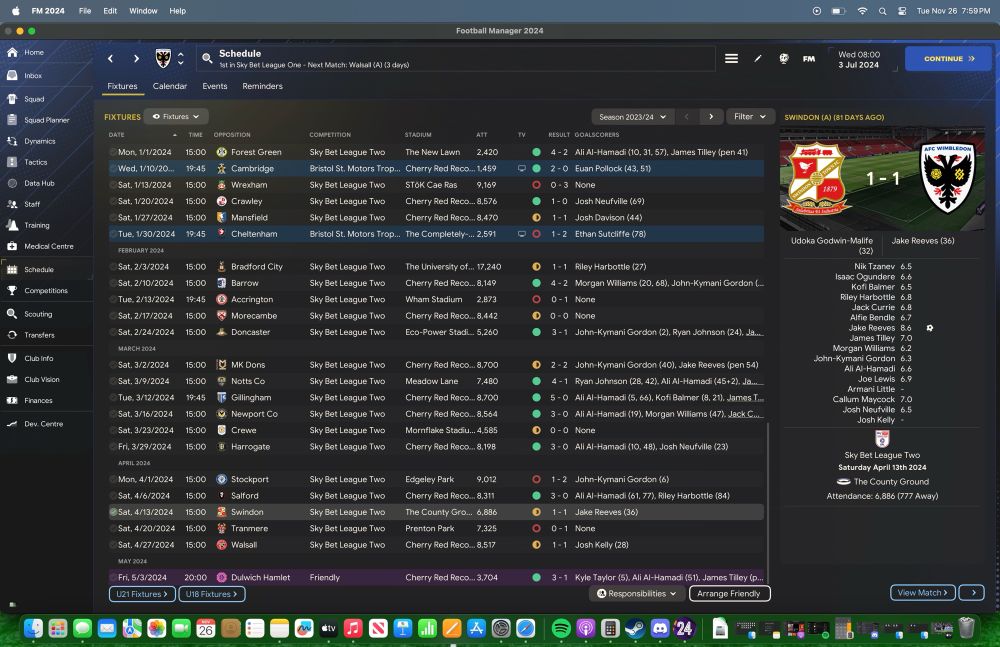Click the club switcher up/down chevrons
This screenshot has height=647, width=1000.
point(181,59)
